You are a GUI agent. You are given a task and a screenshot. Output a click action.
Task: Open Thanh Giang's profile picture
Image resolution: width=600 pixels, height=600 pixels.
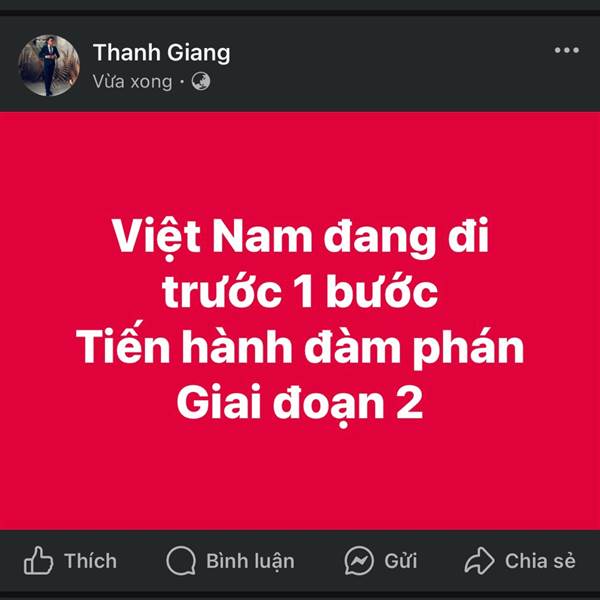coord(49,65)
